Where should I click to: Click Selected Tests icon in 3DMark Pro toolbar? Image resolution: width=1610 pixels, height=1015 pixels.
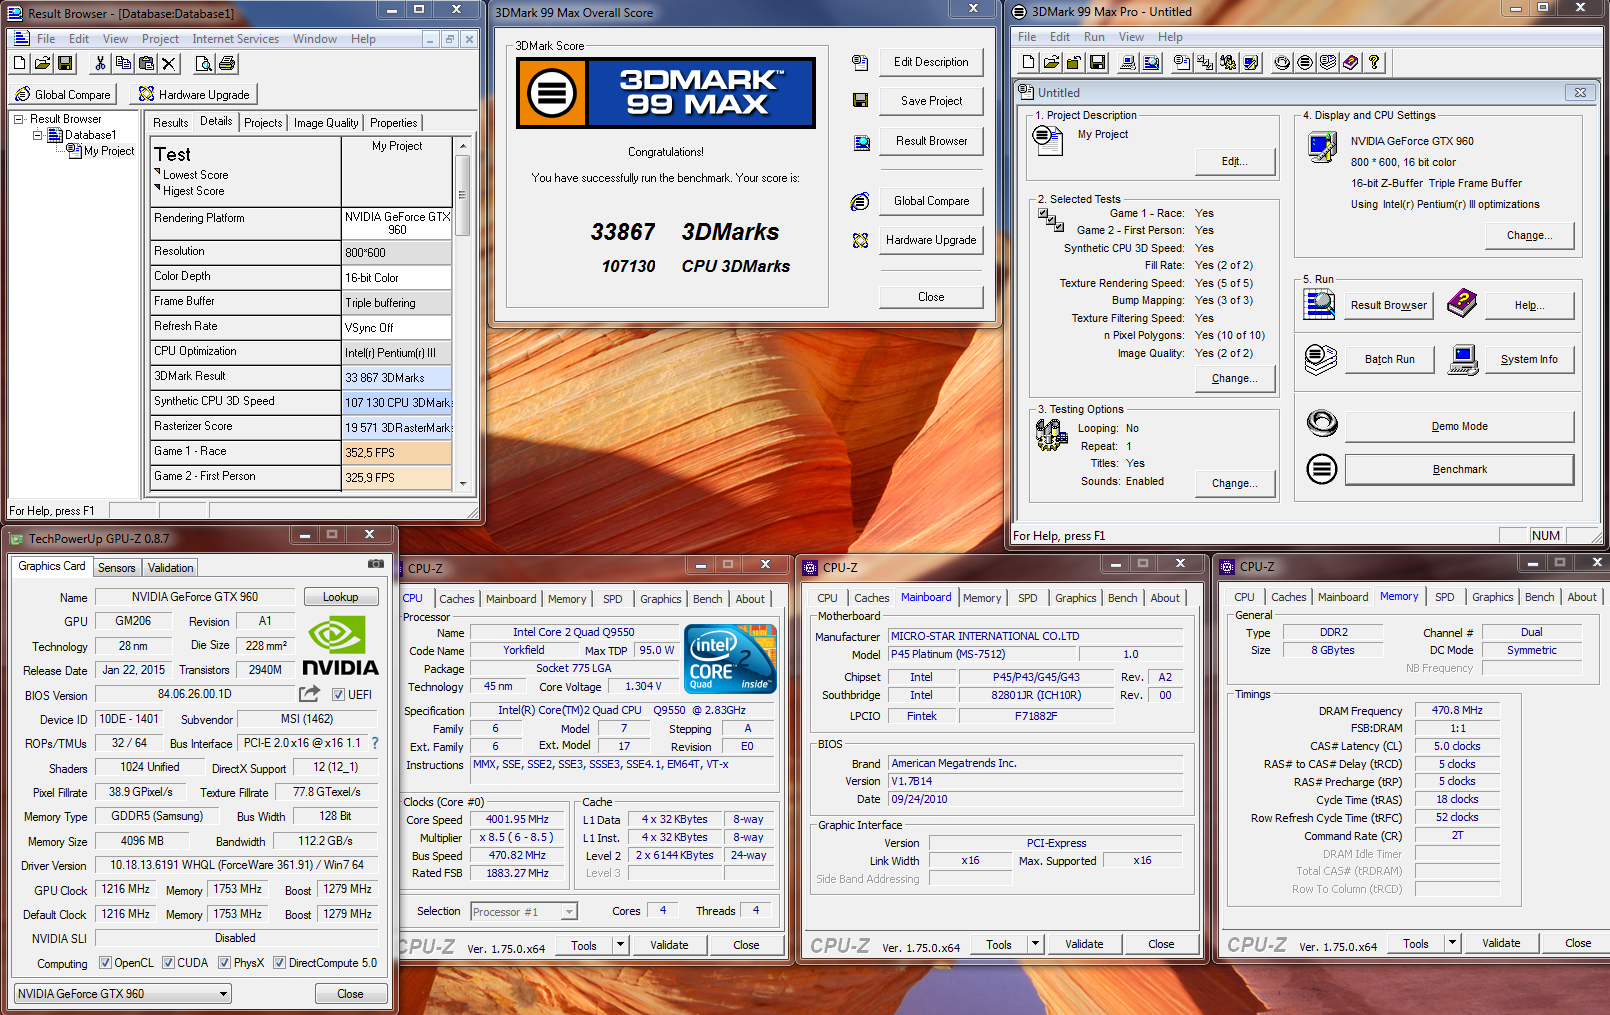(1205, 62)
